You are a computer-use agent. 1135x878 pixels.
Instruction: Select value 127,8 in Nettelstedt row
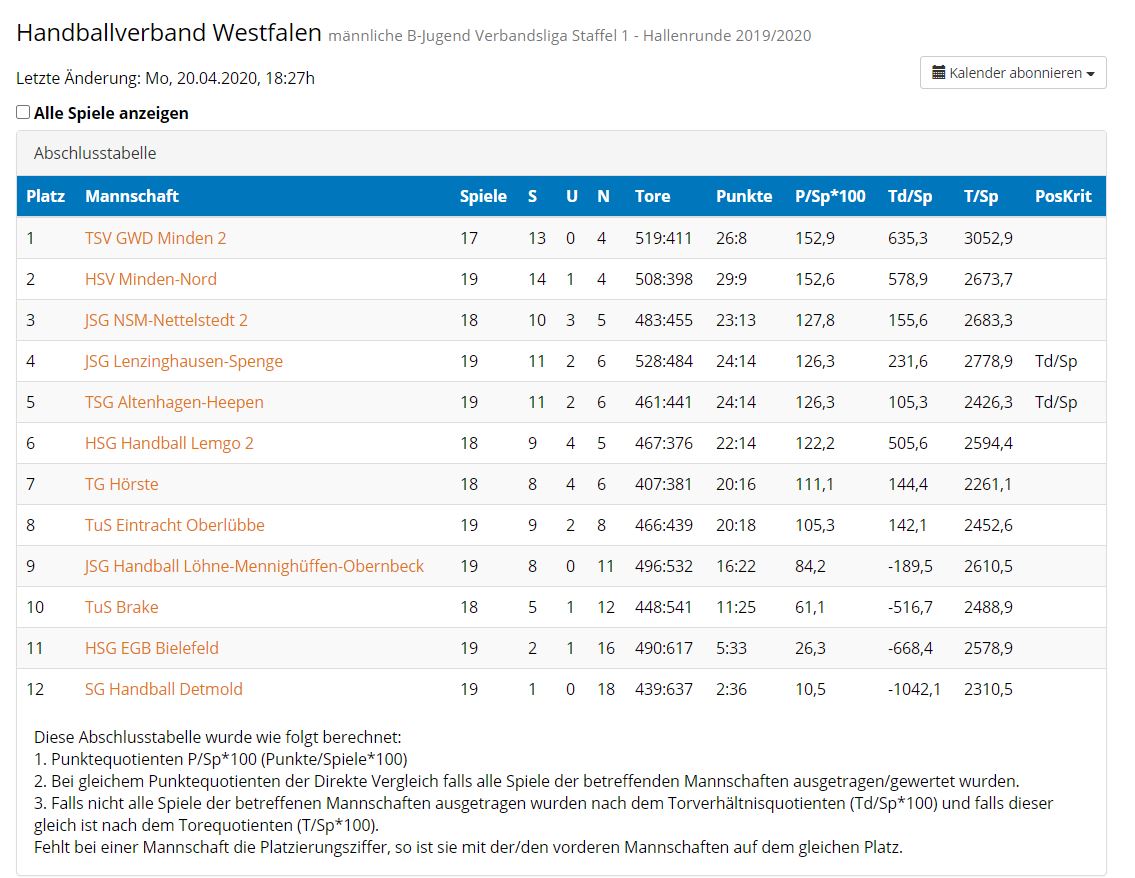[x=814, y=320]
